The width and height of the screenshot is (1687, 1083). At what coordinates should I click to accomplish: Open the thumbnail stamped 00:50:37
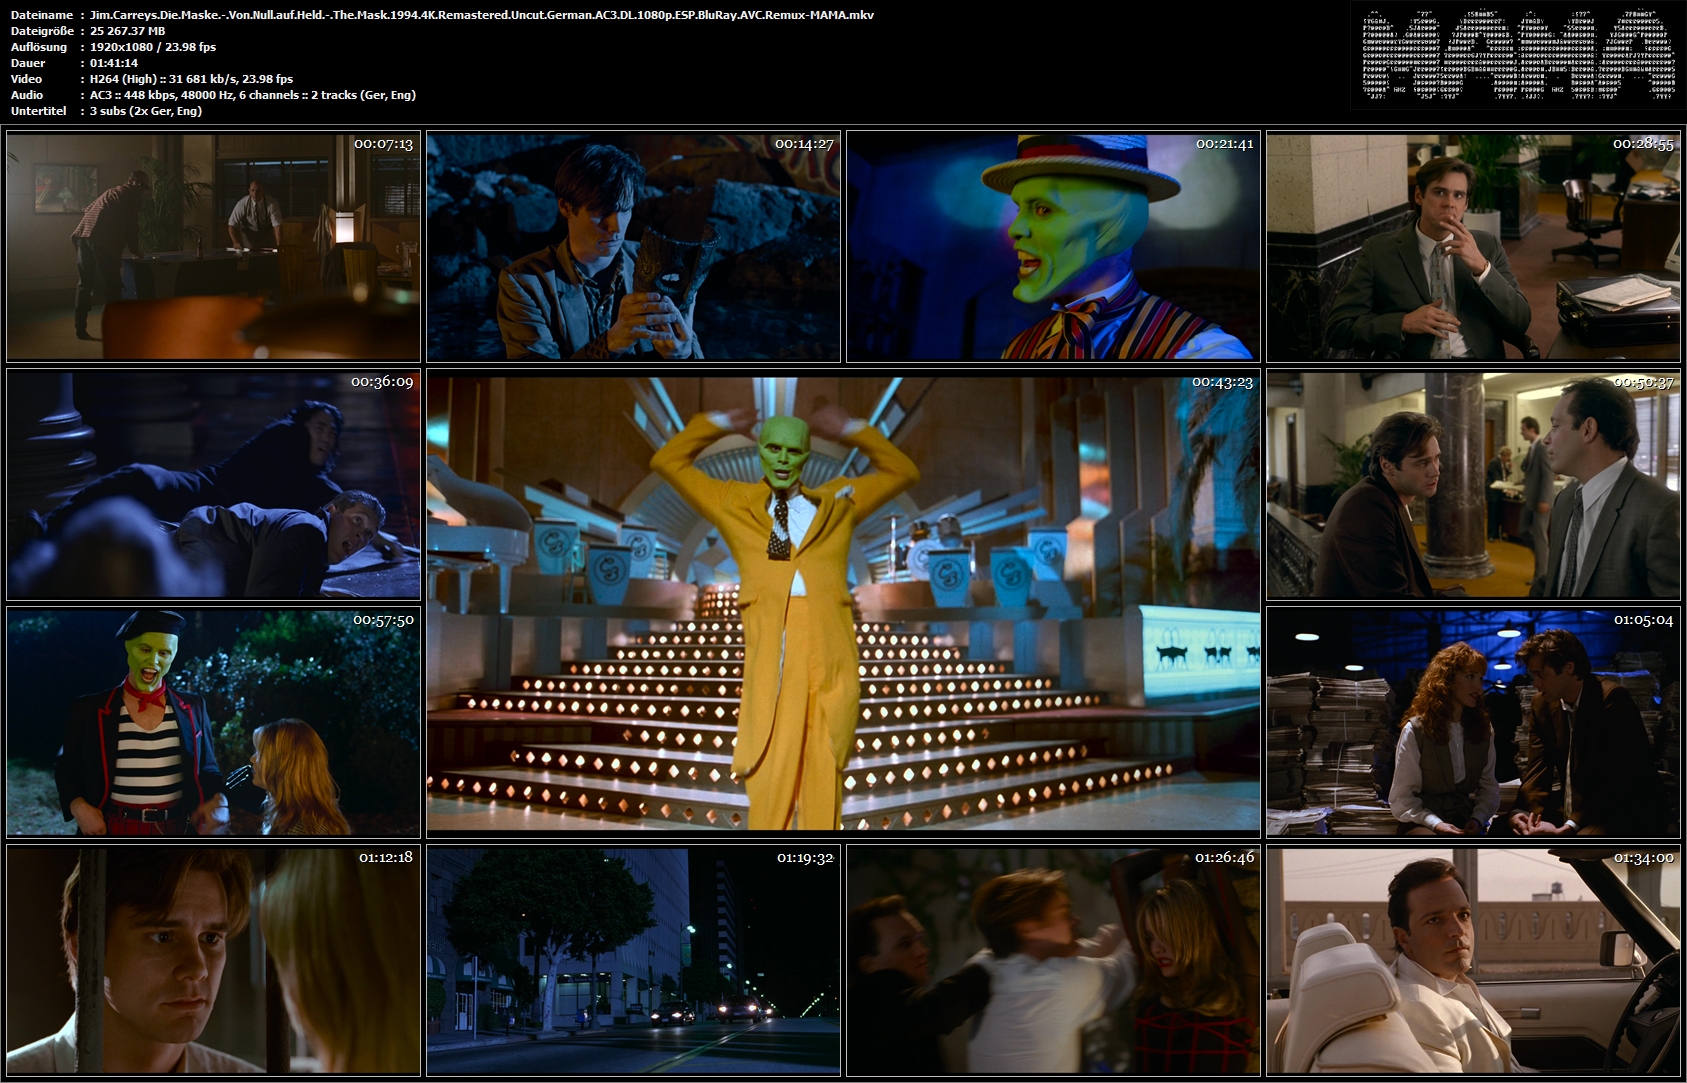(1473, 485)
